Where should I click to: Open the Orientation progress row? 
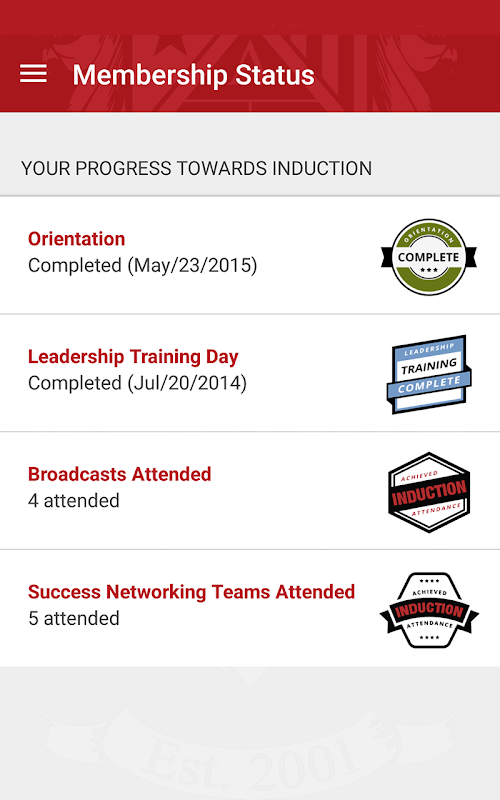pos(250,256)
